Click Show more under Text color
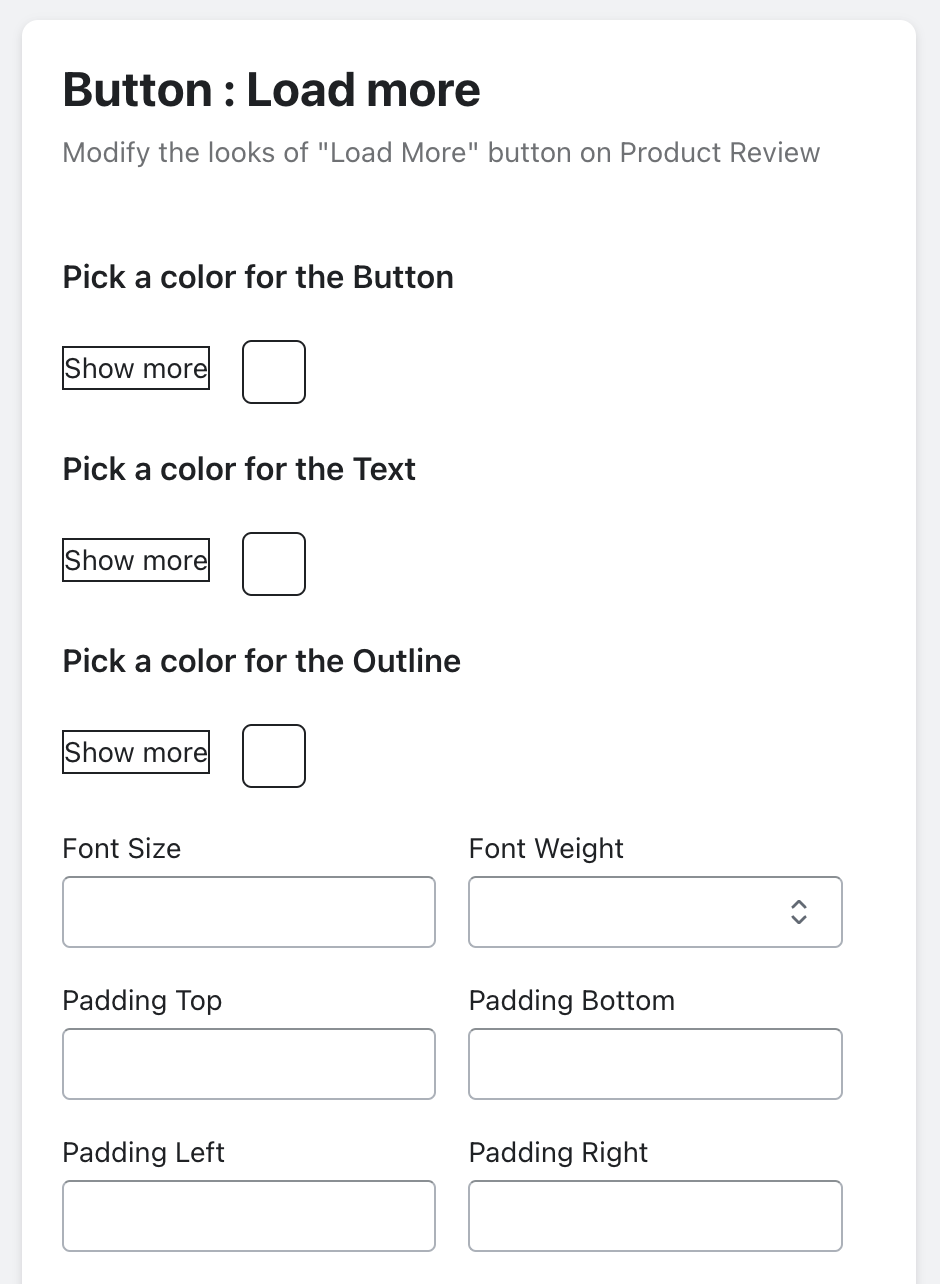The width and height of the screenshot is (940, 1284). pyautogui.click(x=136, y=560)
